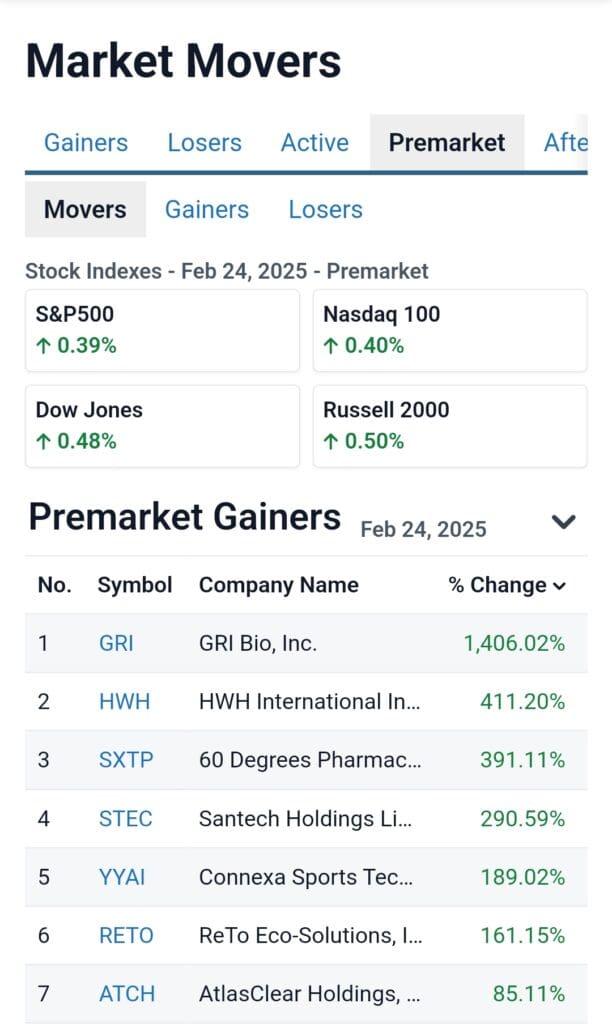Screen dimensions: 612x1024
Task: Expand the Premarket Gainers section chevron
Action: [564, 521]
